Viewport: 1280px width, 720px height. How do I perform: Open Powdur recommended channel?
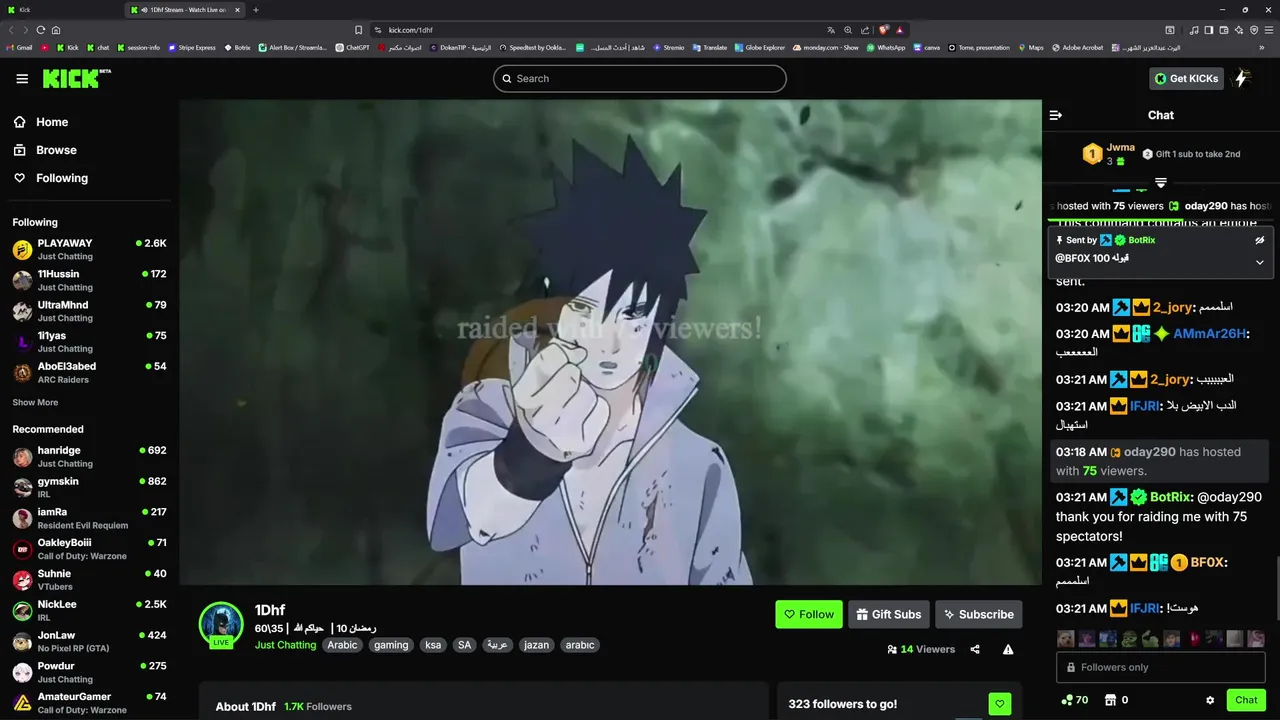point(89,672)
